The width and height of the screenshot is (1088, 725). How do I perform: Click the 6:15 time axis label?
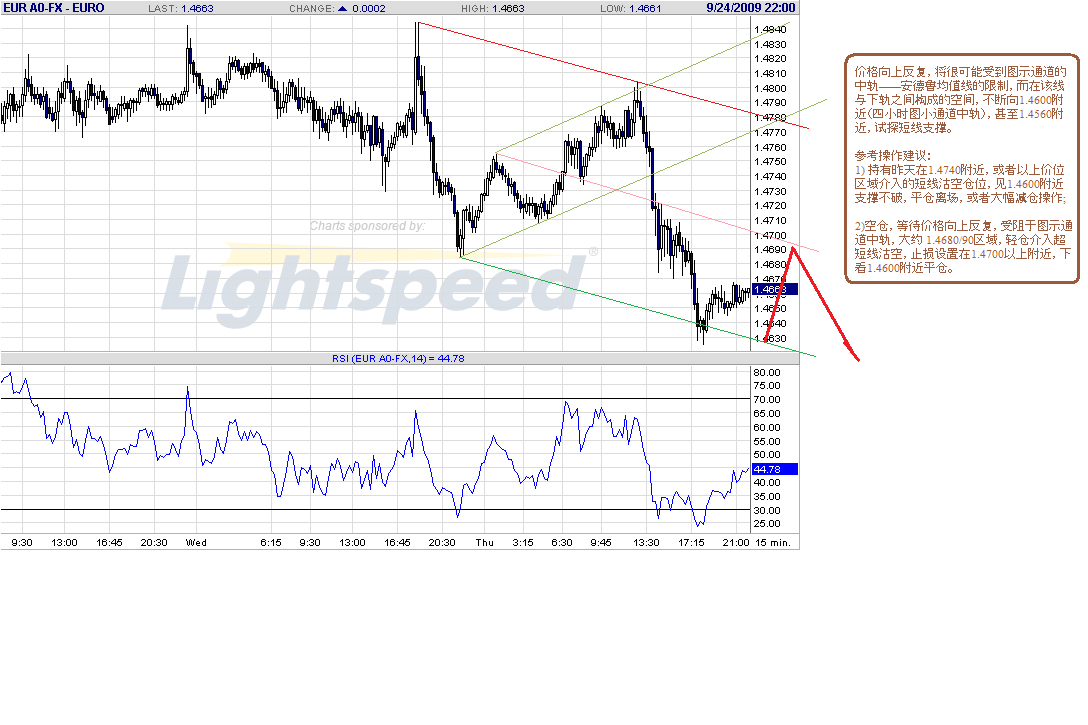pyautogui.click(x=271, y=543)
